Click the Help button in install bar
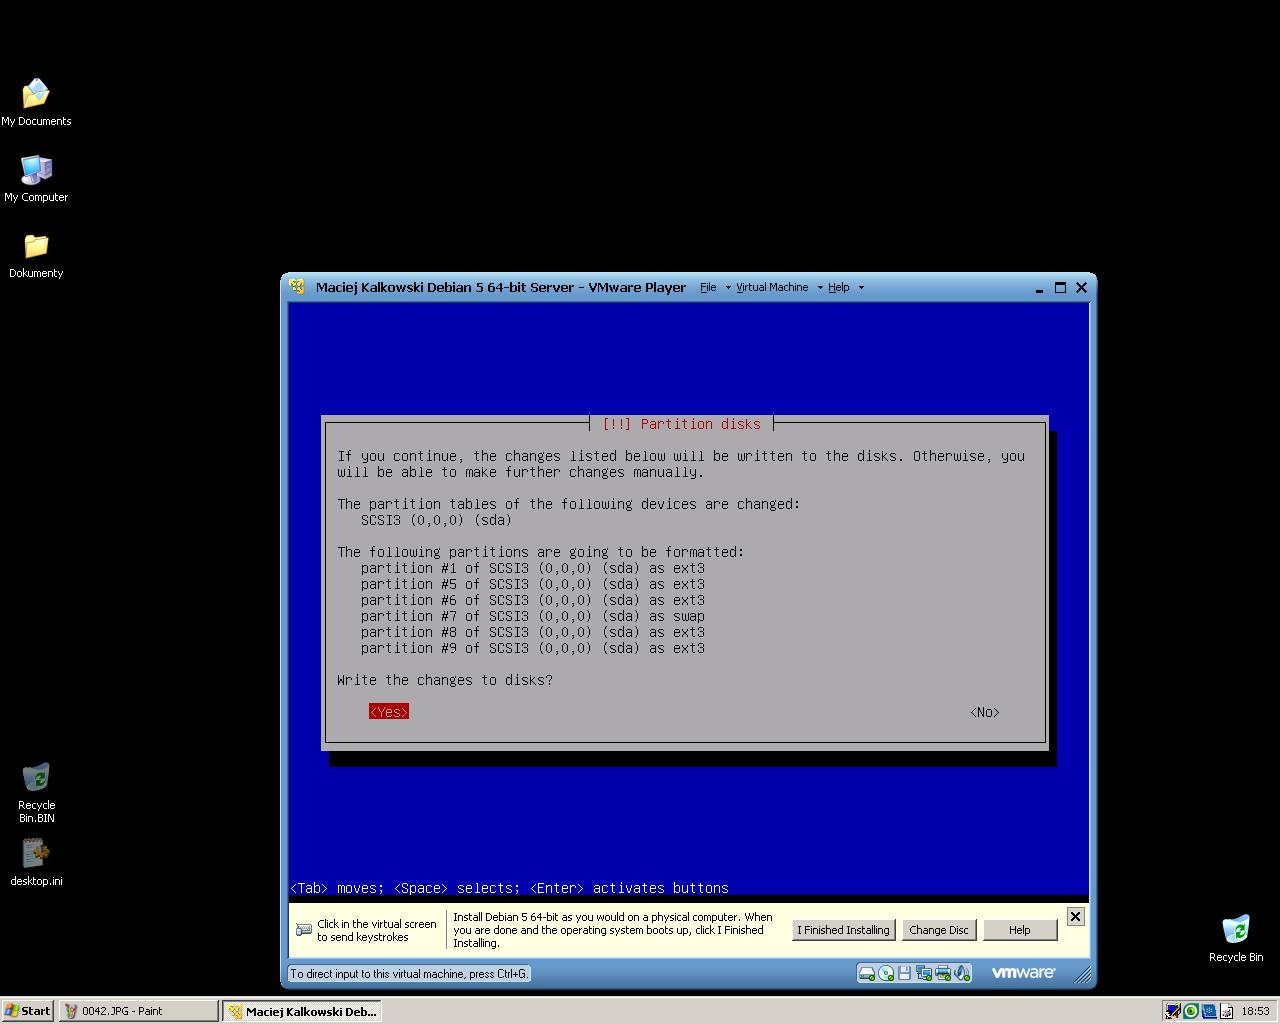The height and width of the screenshot is (1024, 1280). point(1020,930)
